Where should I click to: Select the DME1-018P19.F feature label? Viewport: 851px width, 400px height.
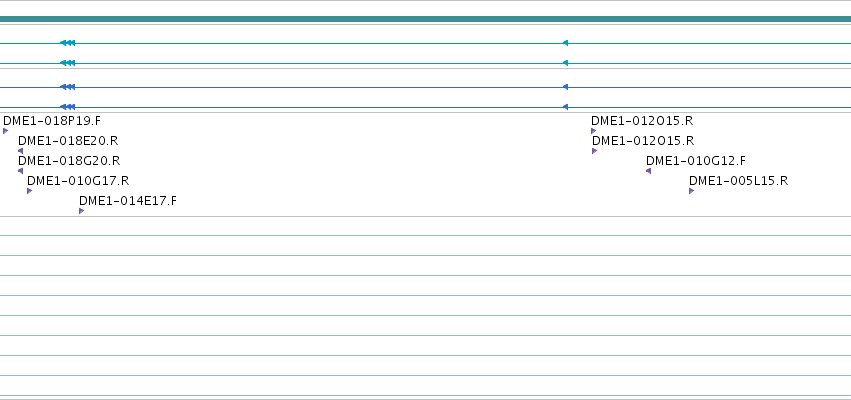coord(52,120)
